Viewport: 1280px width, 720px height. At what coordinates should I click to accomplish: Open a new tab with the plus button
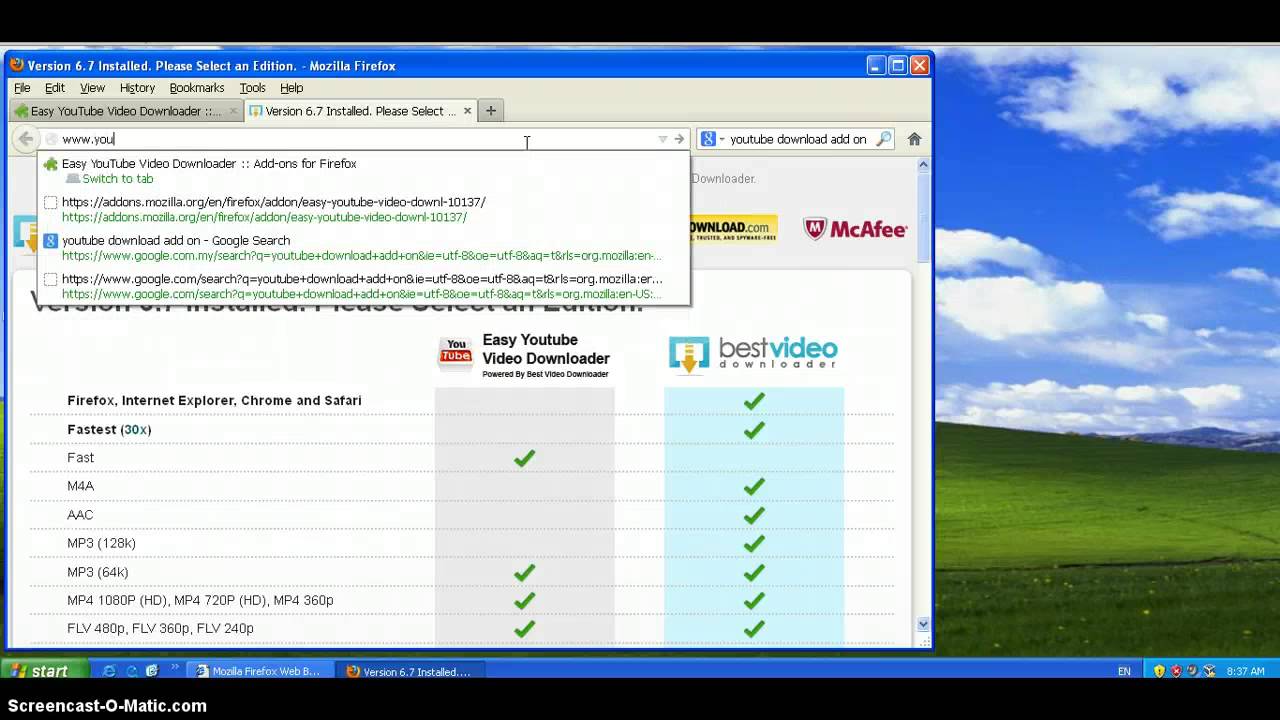tap(490, 111)
